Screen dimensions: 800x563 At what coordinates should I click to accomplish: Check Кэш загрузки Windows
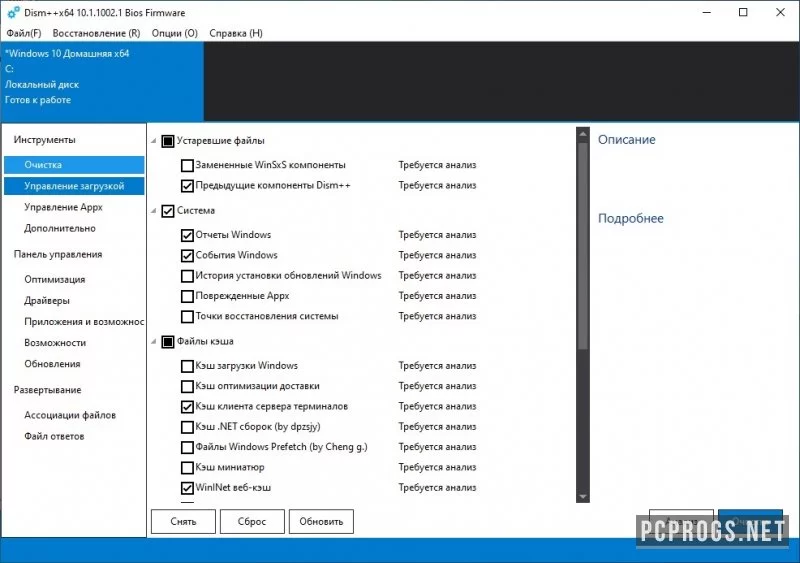187,366
